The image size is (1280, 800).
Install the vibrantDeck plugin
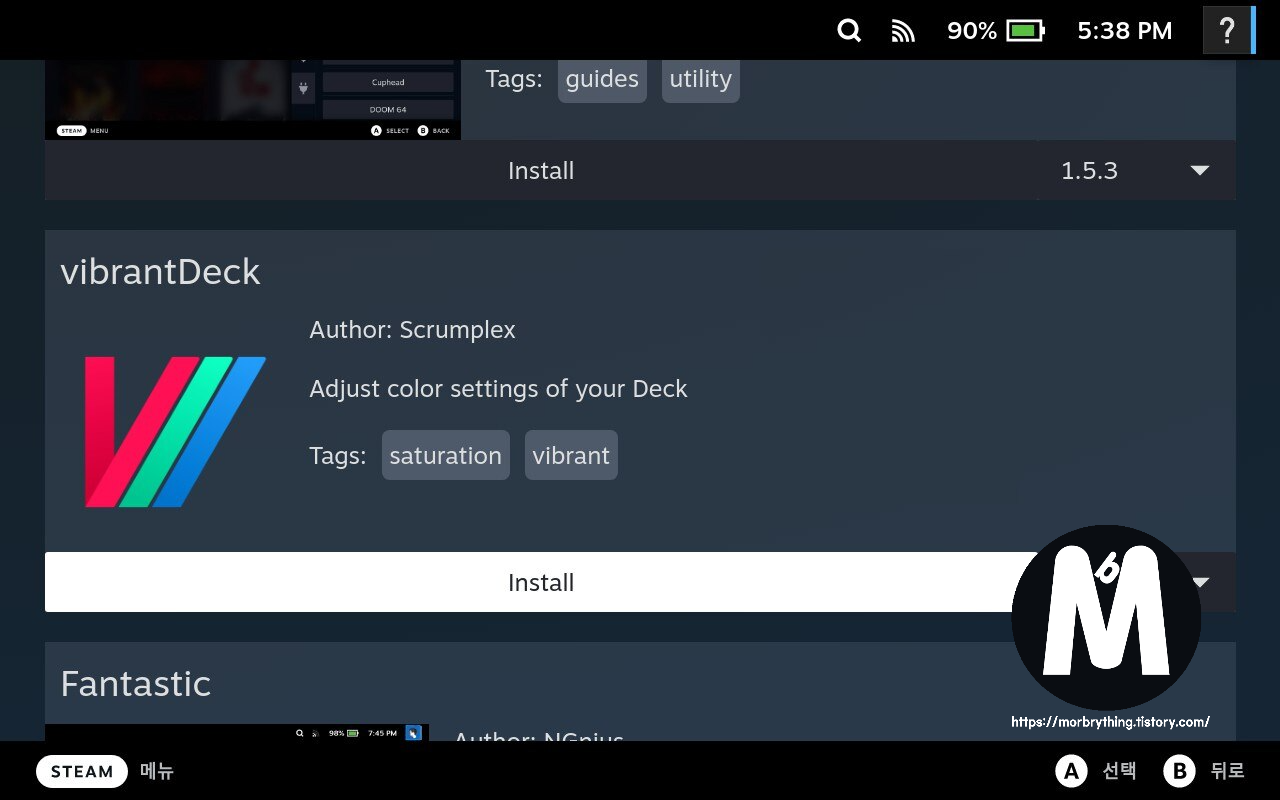541,582
